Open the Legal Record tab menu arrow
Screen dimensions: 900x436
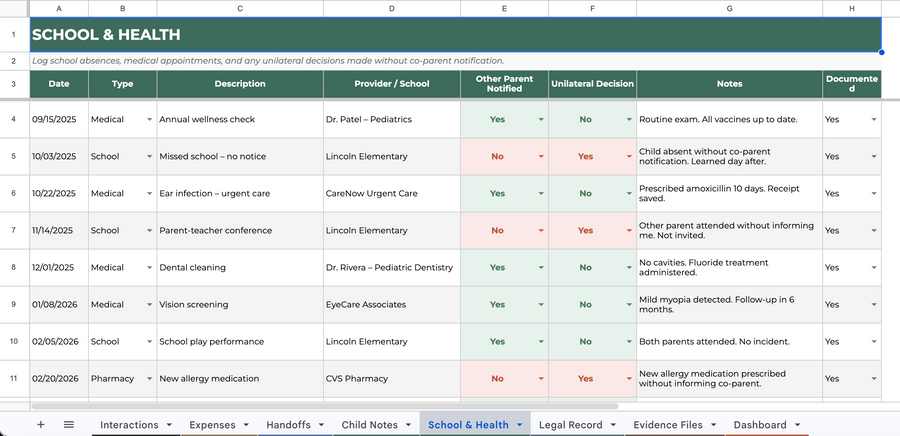pyautogui.click(x=614, y=425)
